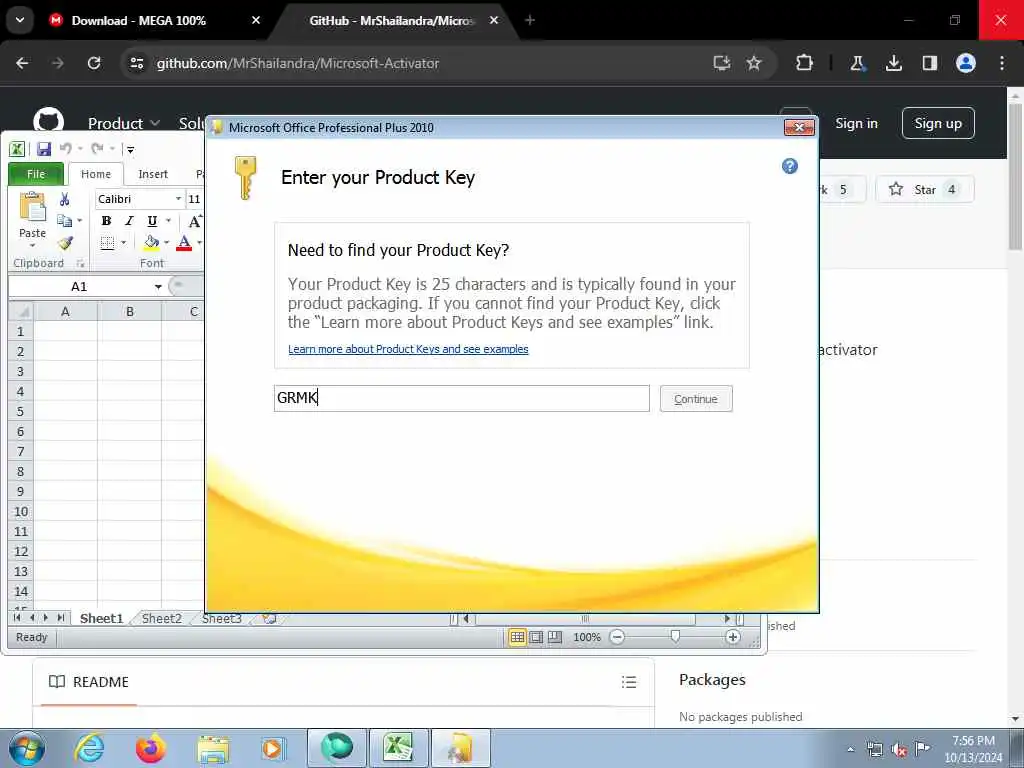1024x768 pixels.
Task: Open Chrome downloads icon
Action: coord(893,63)
